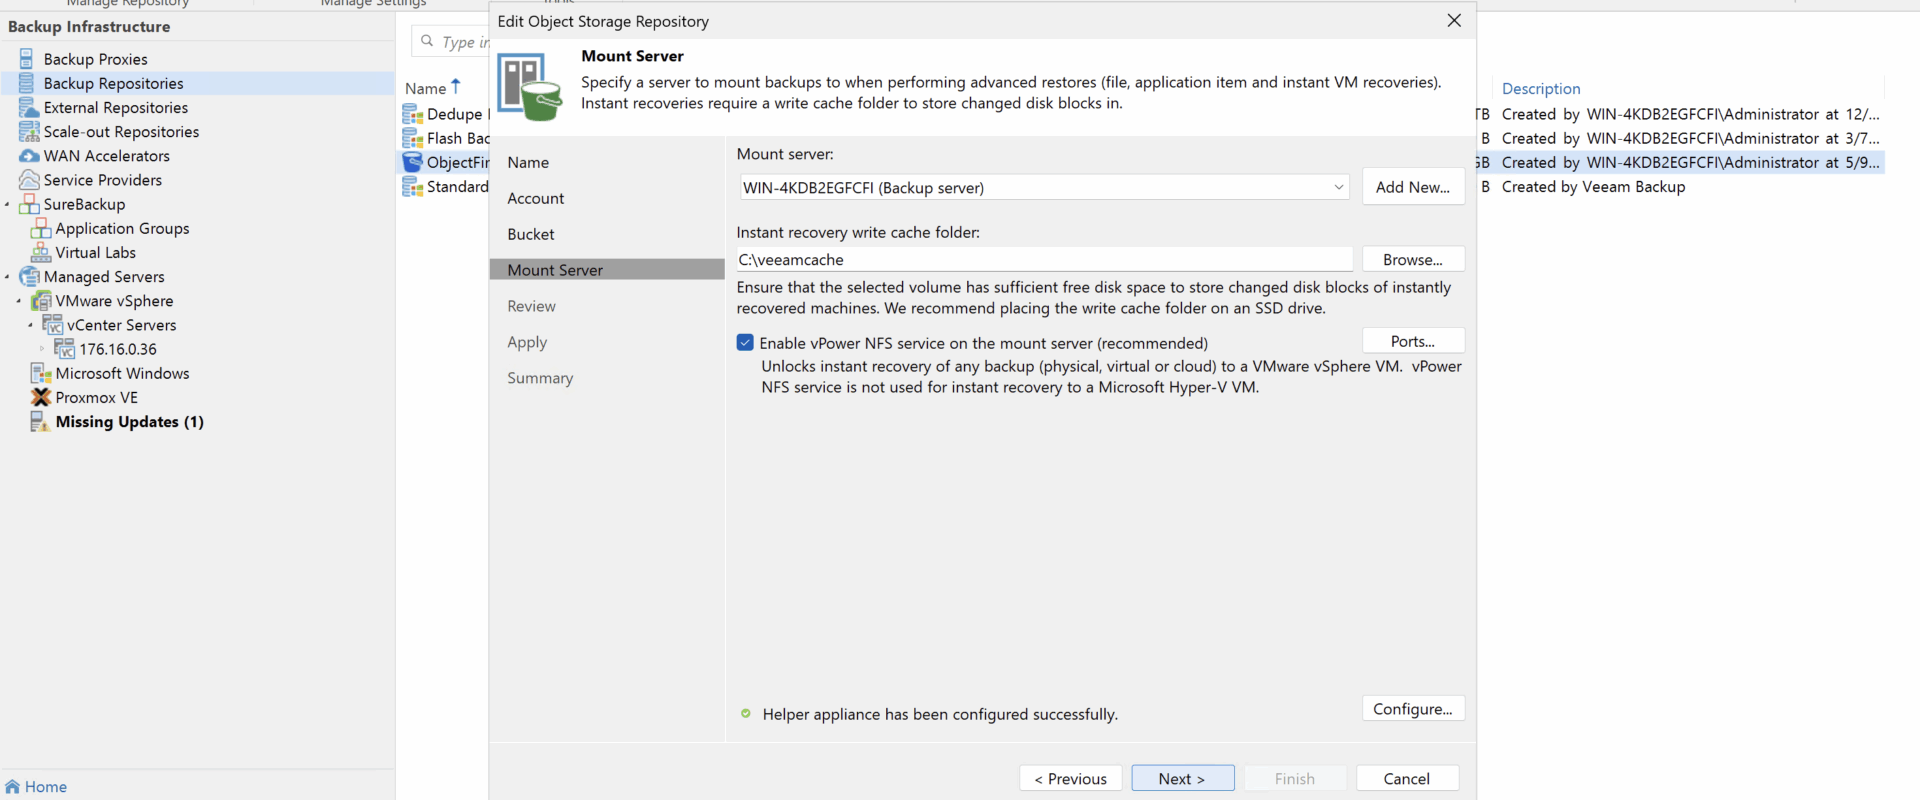Click the green helper appliance status icon
The image size is (1920, 800).
[745, 714]
